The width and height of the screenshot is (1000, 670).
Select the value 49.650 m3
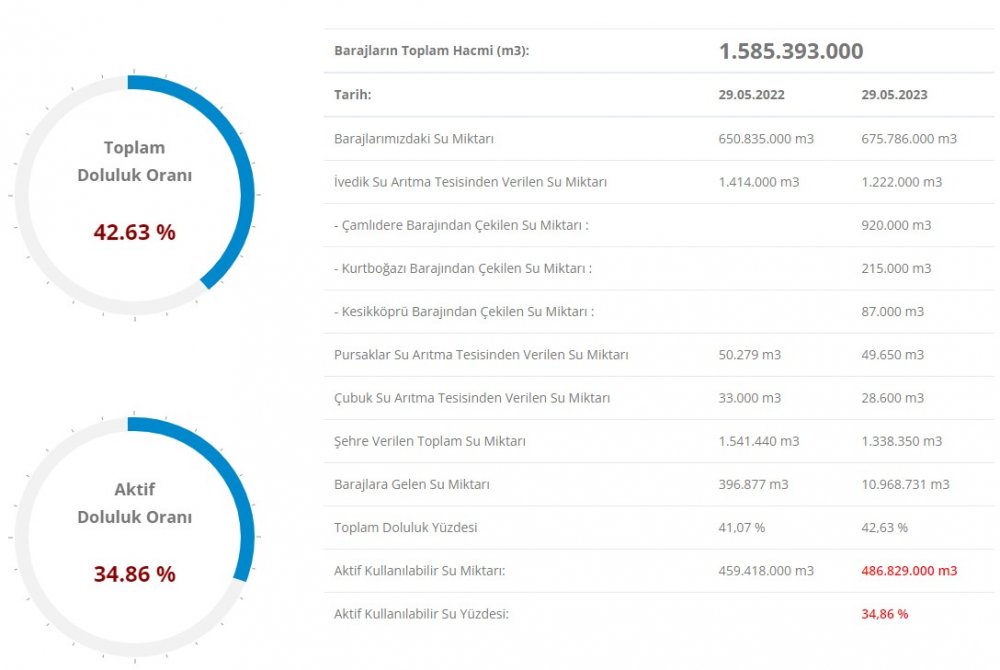(892, 354)
